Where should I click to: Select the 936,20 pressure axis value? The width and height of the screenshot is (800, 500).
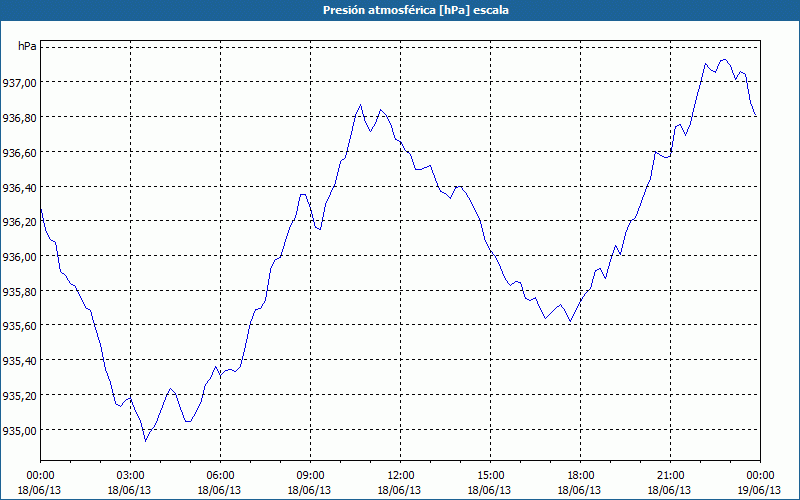coord(19,221)
